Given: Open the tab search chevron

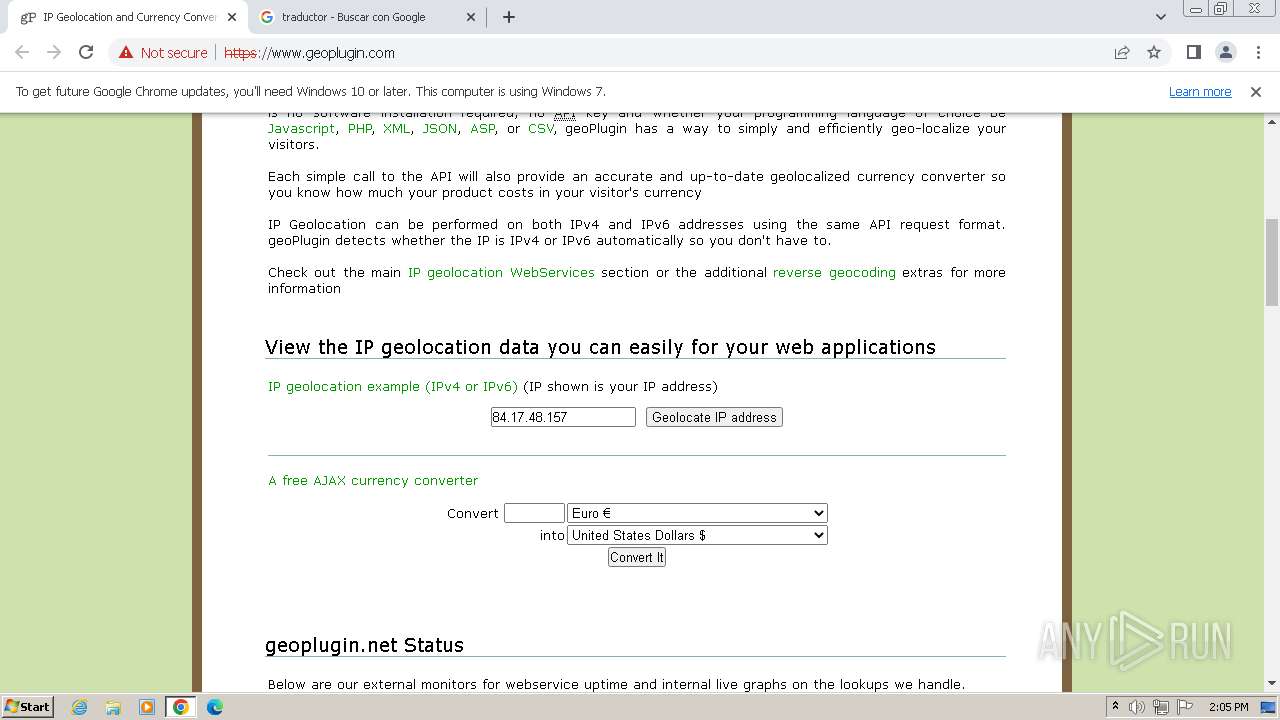Looking at the screenshot, I should (x=1160, y=17).
